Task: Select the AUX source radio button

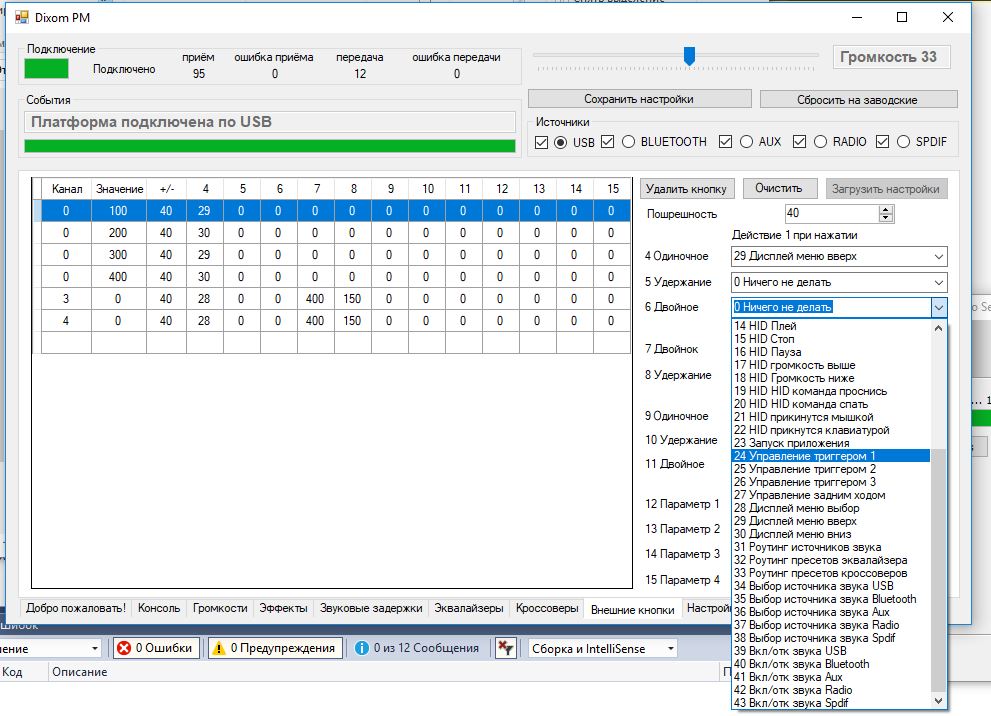Action: 746,142
